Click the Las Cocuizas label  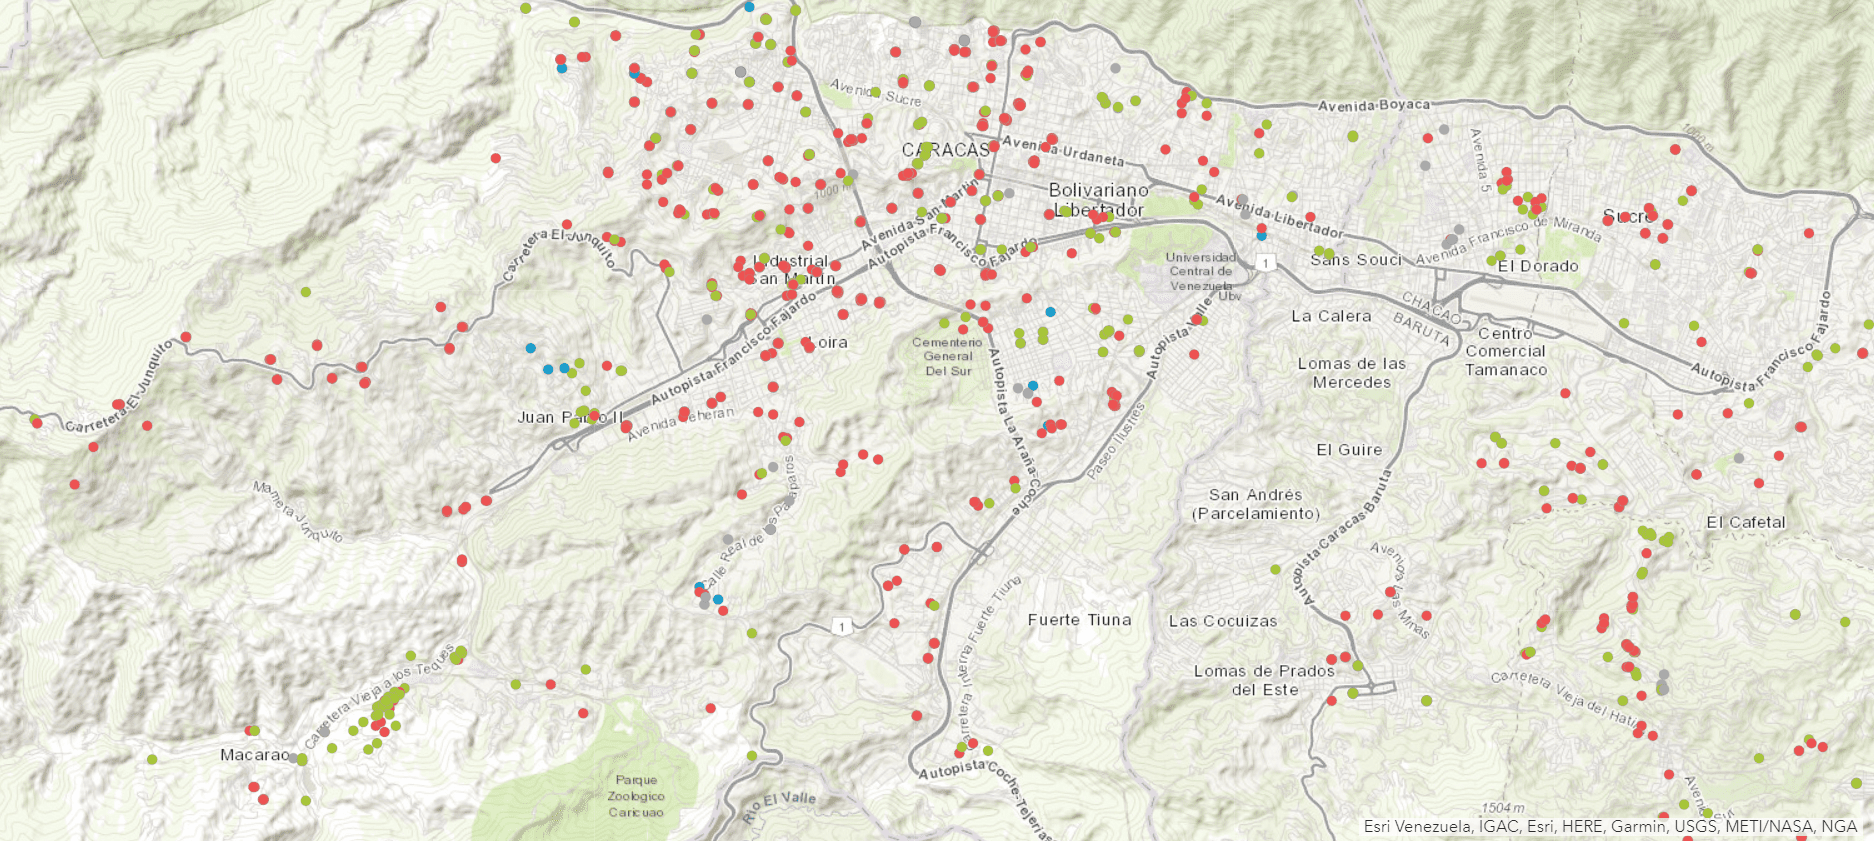[1223, 621]
